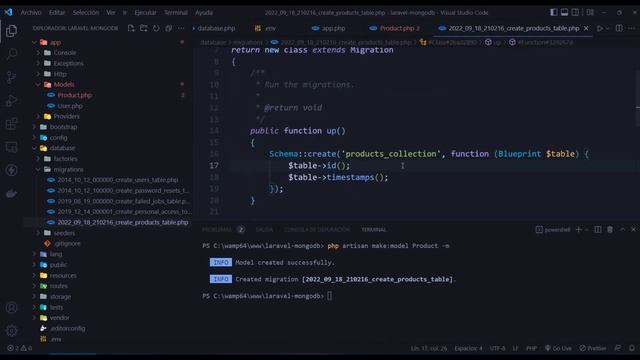Change UTF-8 encoding in status bar
Viewport: 640px width, 360px height.
click(497, 348)
